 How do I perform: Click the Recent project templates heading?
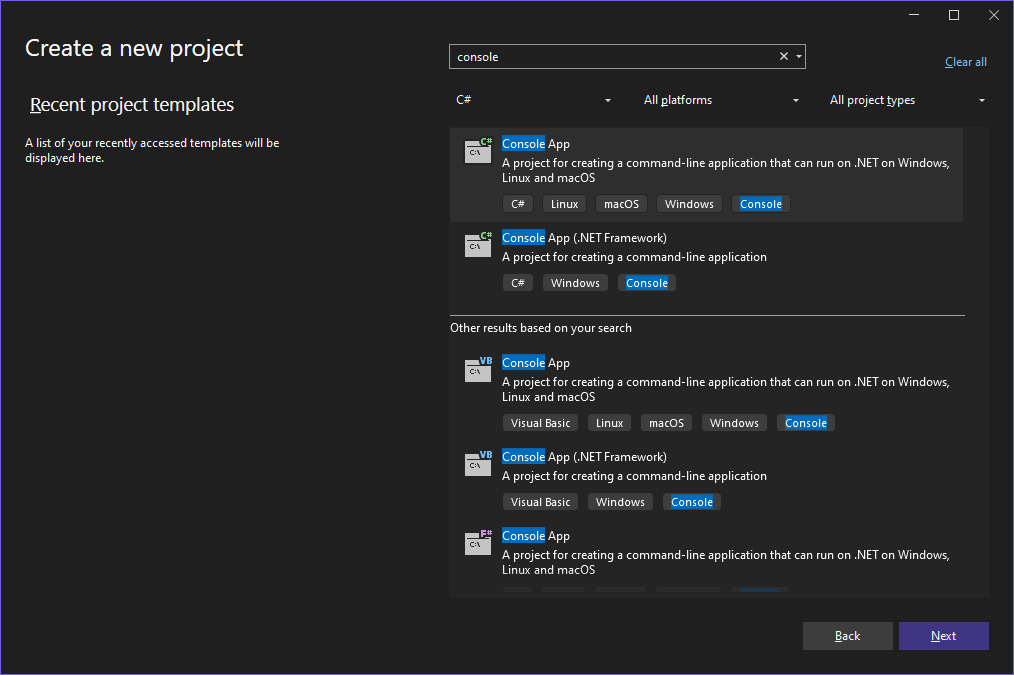132,105
